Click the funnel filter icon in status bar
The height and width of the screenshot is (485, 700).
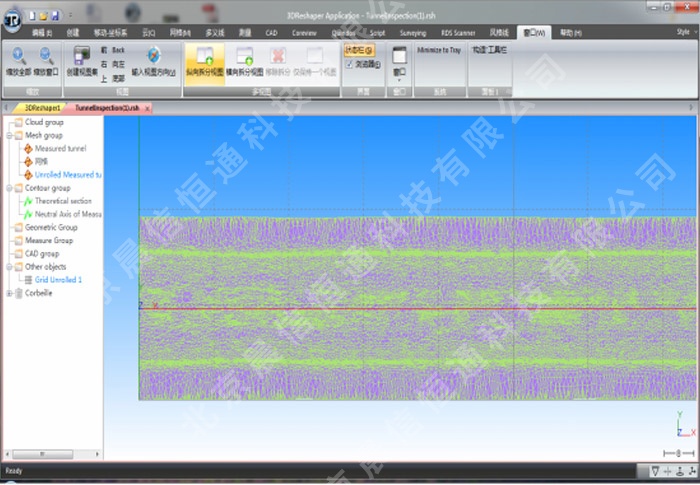pyautogui.click(x=655, y=471)
